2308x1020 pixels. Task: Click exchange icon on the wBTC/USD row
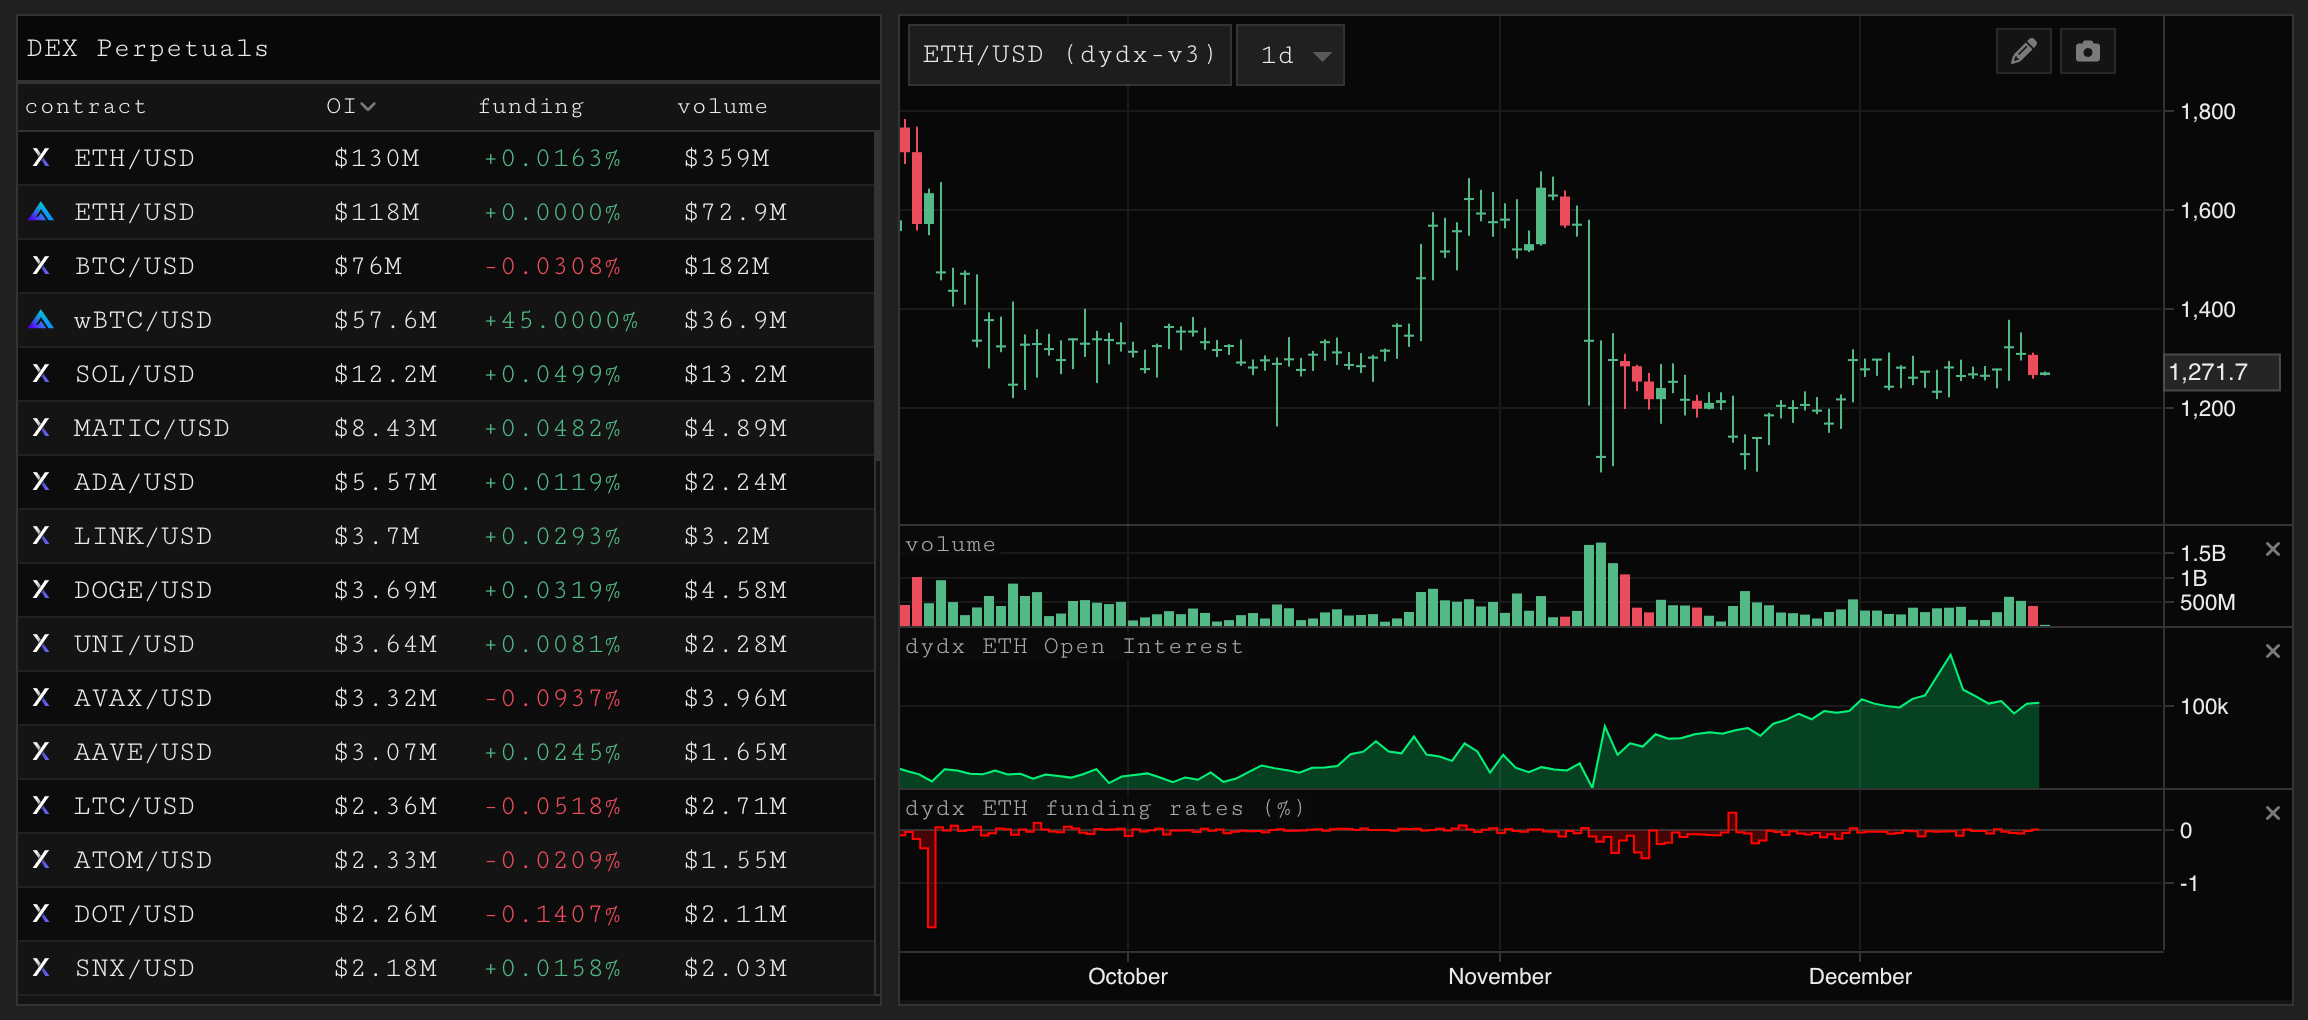click(x=41, y=320)
